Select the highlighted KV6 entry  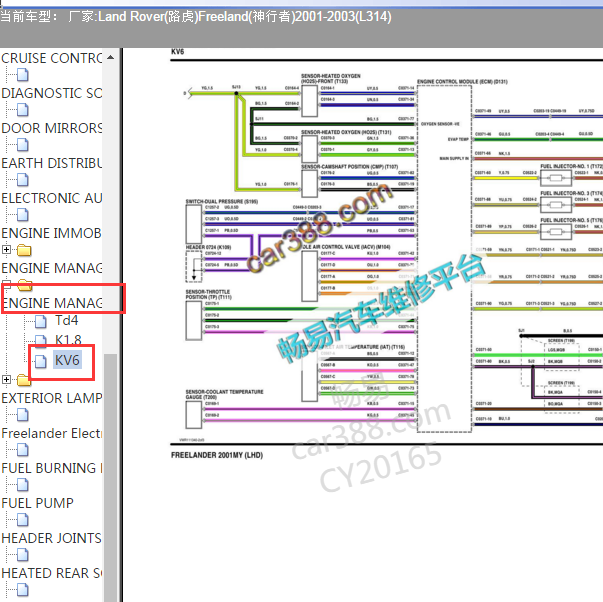[x=67, y=360]
